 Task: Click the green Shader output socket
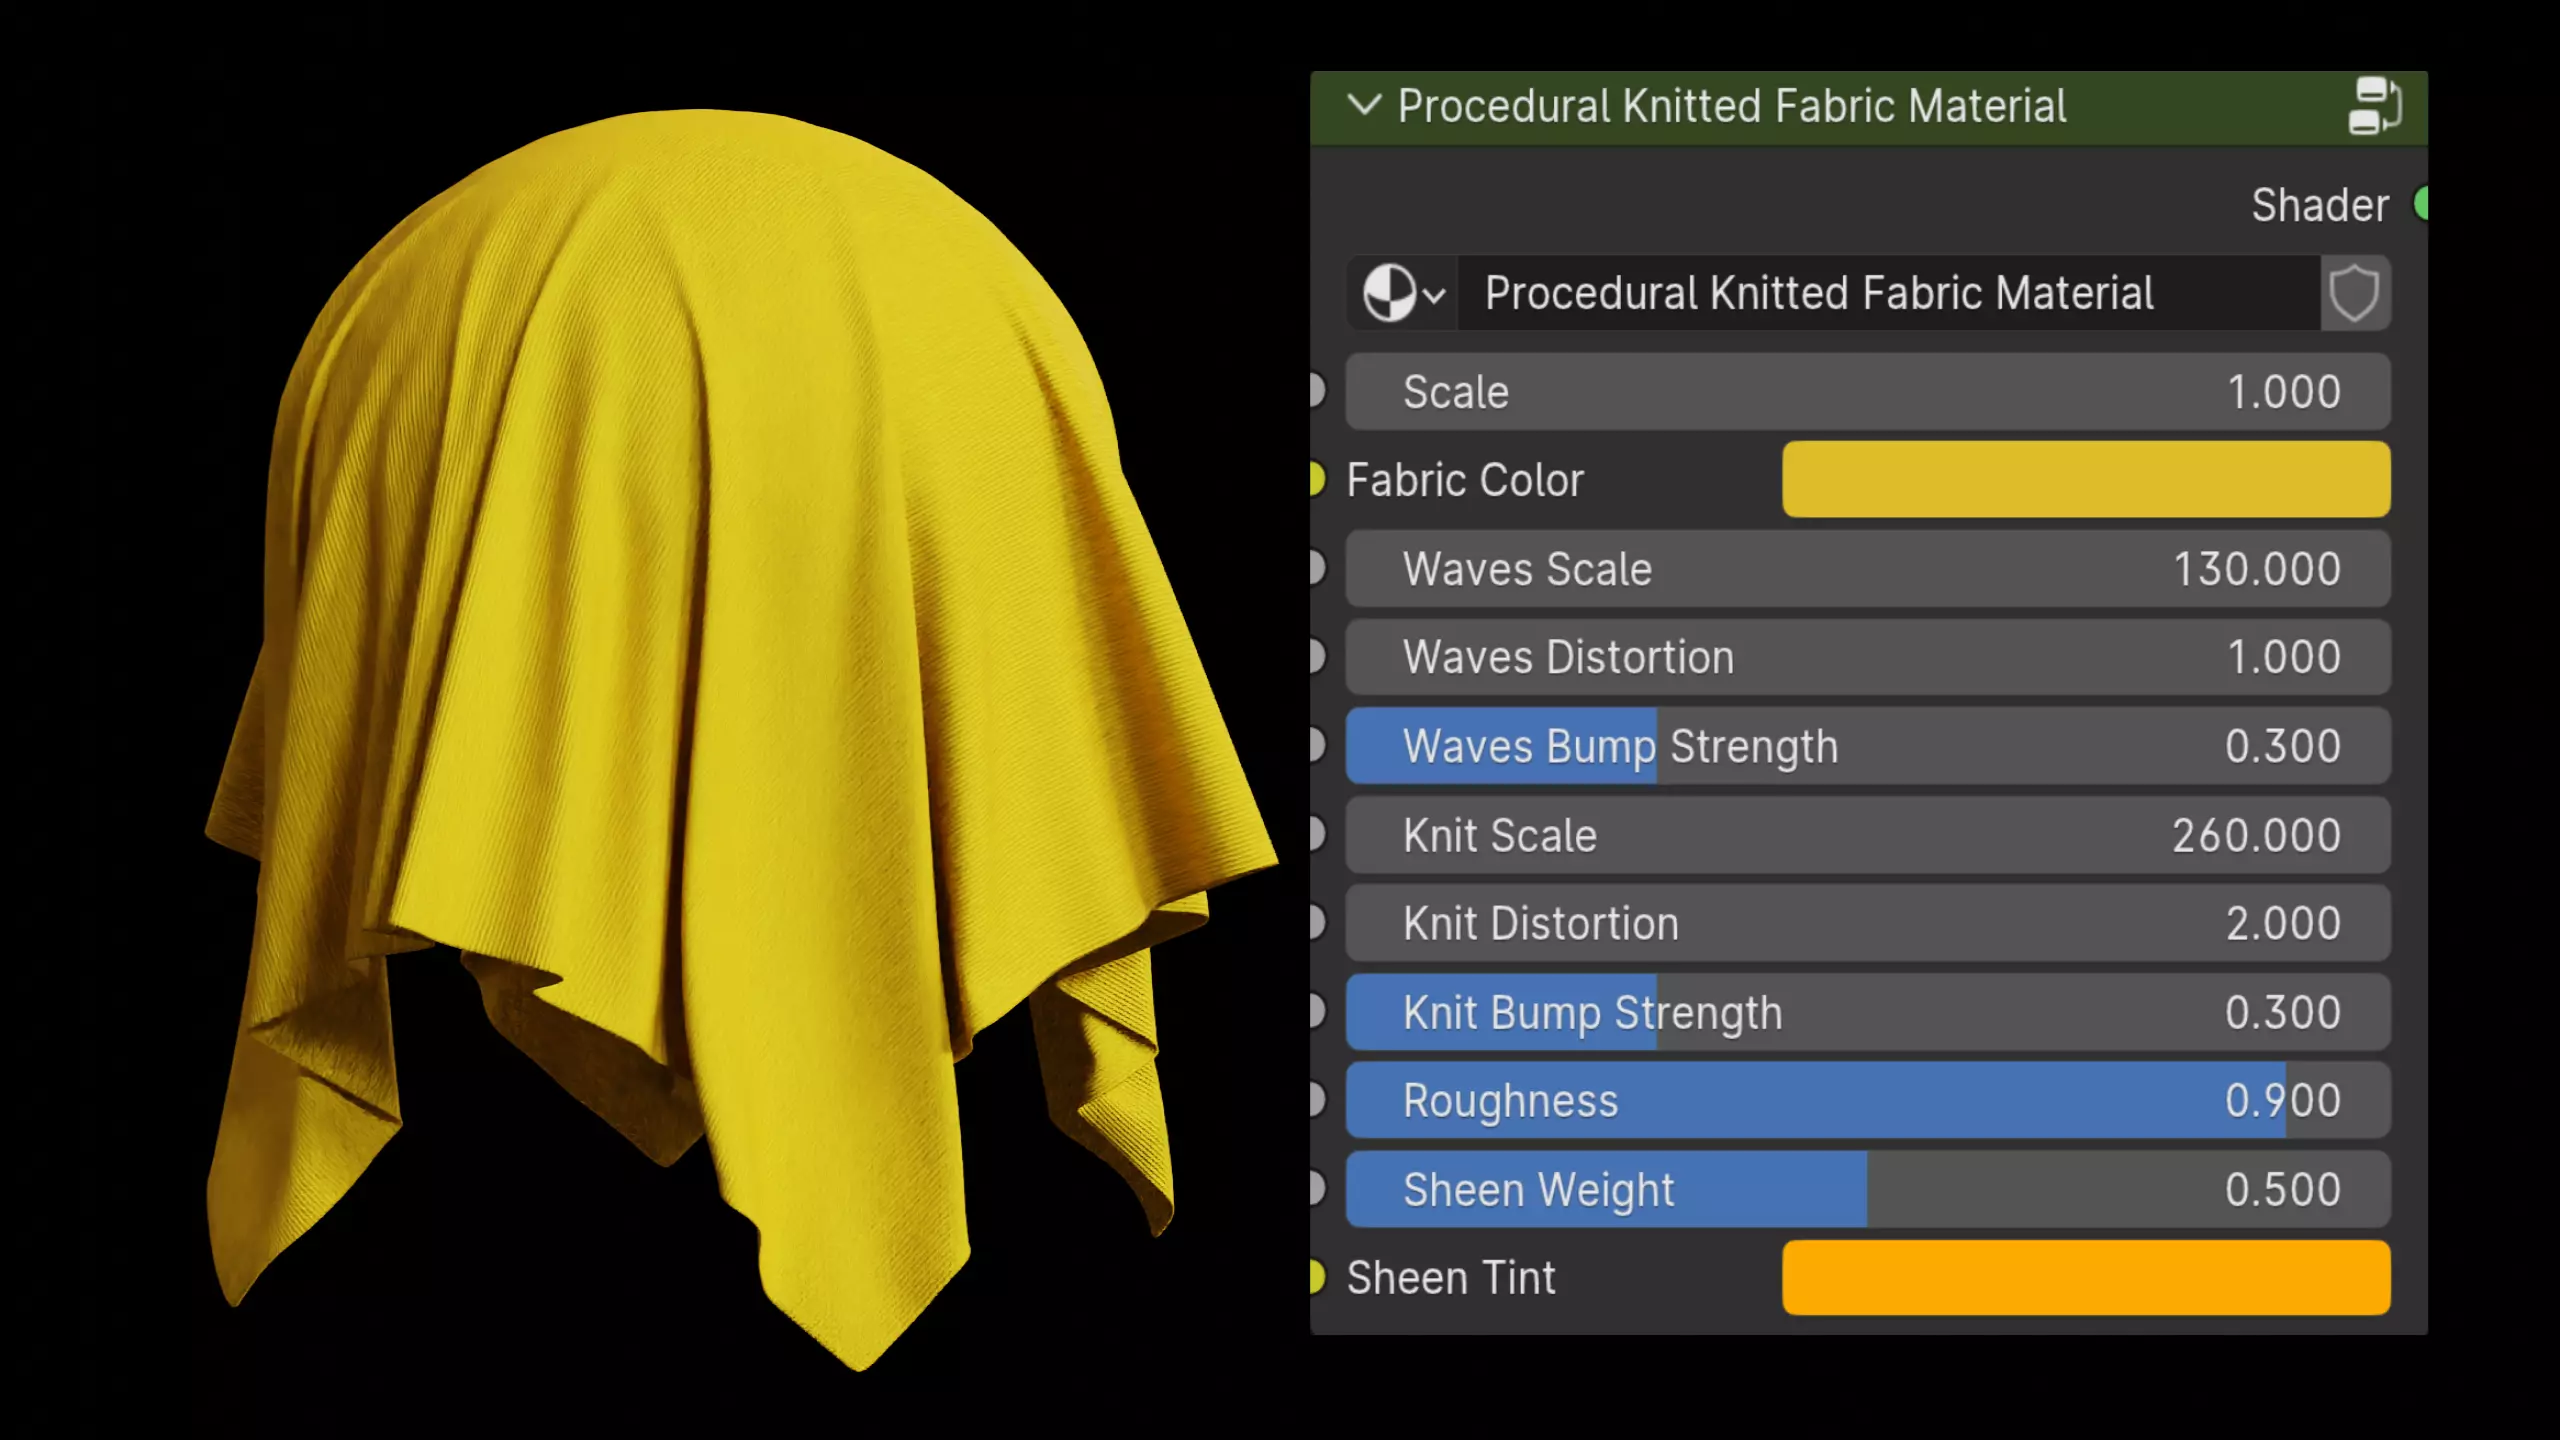(x=2421, y=204)
